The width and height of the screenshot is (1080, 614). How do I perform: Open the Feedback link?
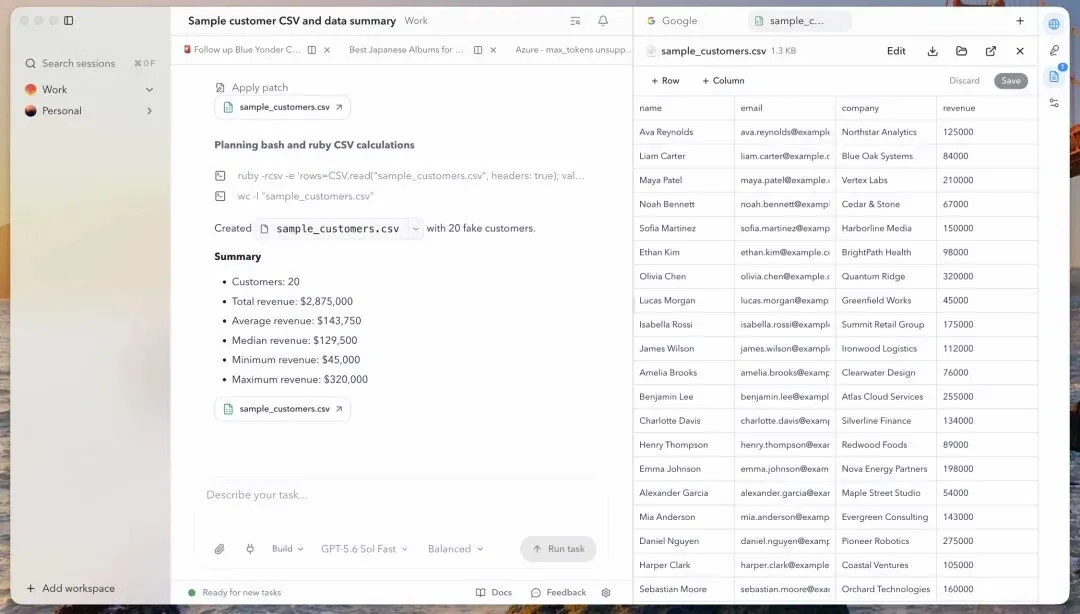click(x=559, y=593)
